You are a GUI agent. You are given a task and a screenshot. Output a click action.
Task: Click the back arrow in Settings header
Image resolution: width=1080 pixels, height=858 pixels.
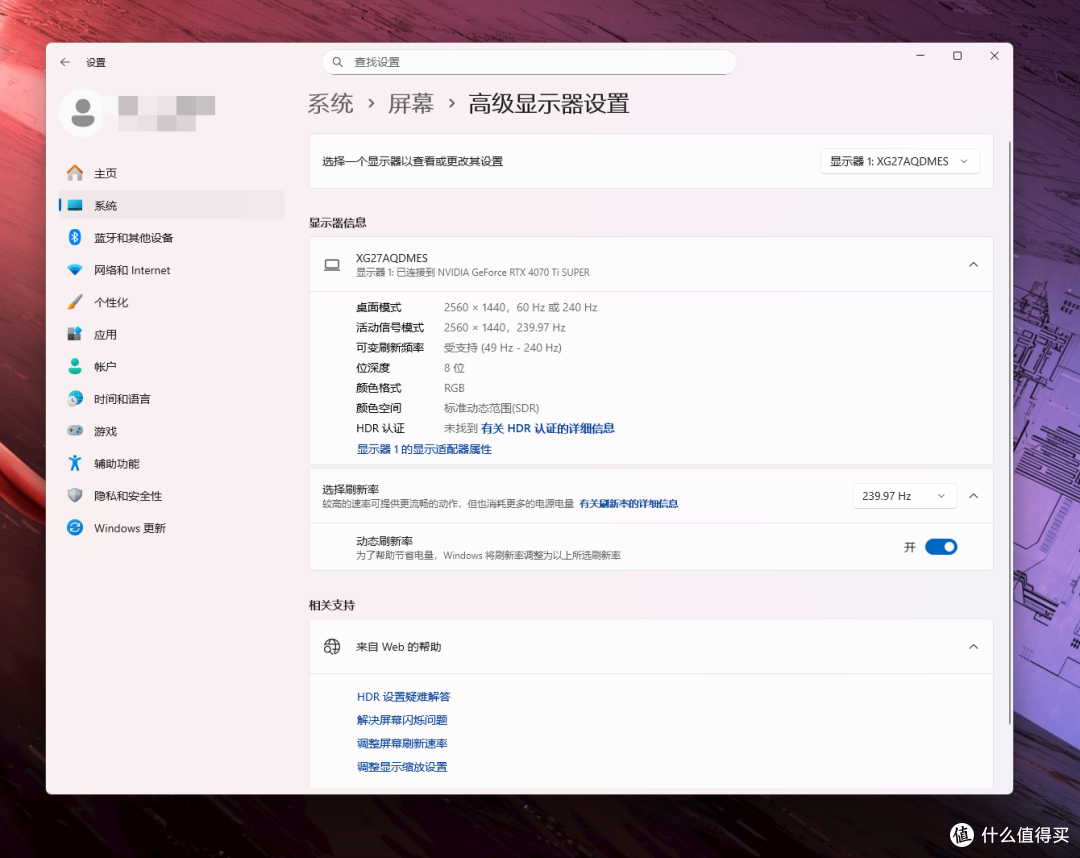(x=65, y=62)
